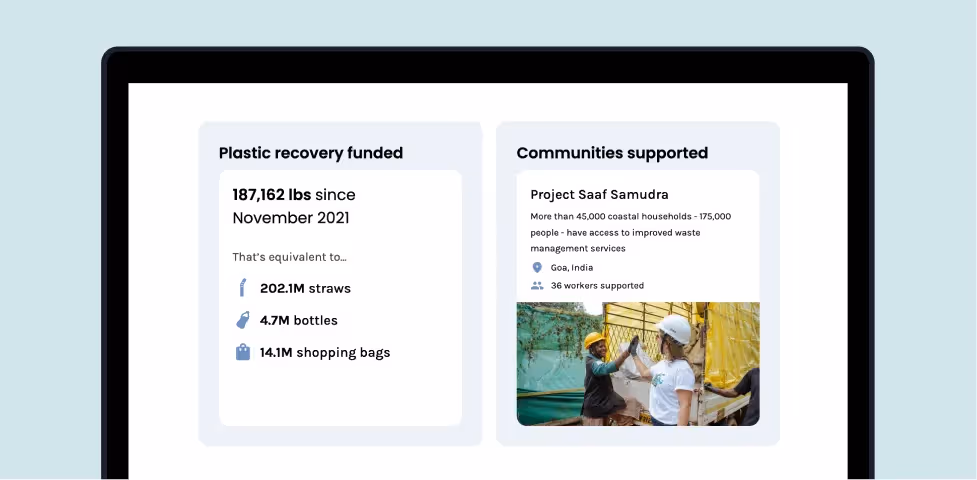Open the Project Saaf Samudra photo
977x480 pixels.
pos(638,364)
